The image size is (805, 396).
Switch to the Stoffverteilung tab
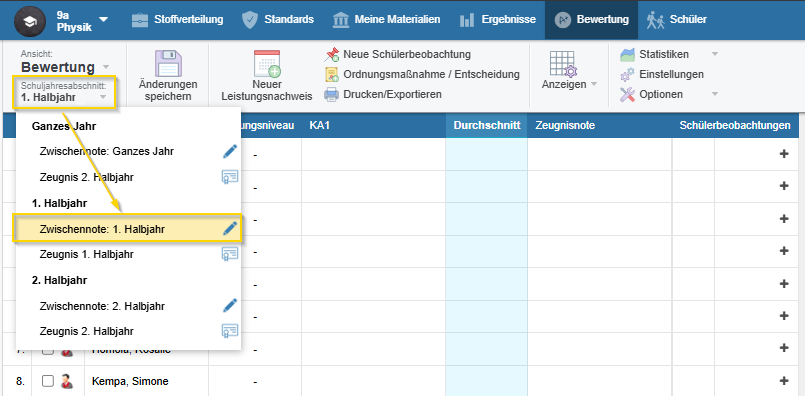177,20
